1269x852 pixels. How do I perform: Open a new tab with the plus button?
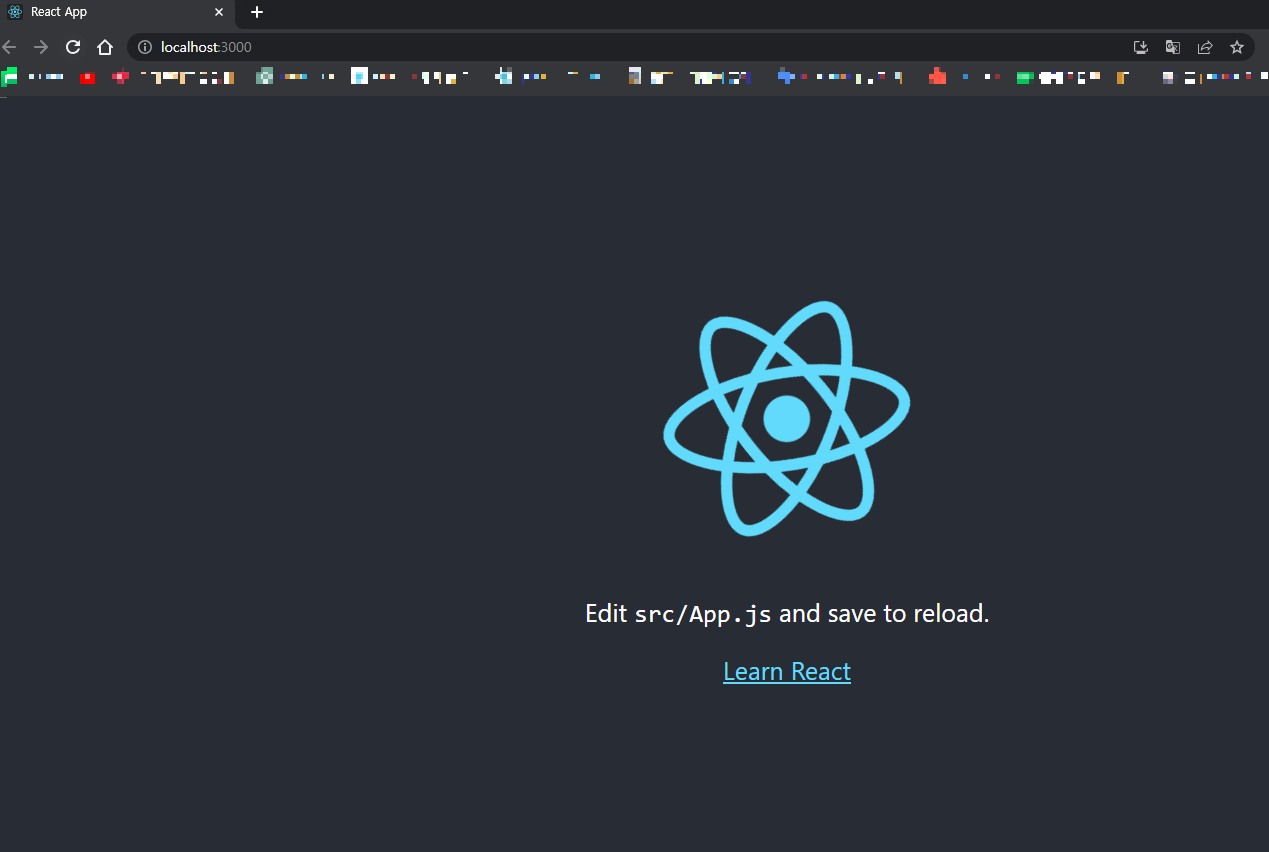[257, 12]
